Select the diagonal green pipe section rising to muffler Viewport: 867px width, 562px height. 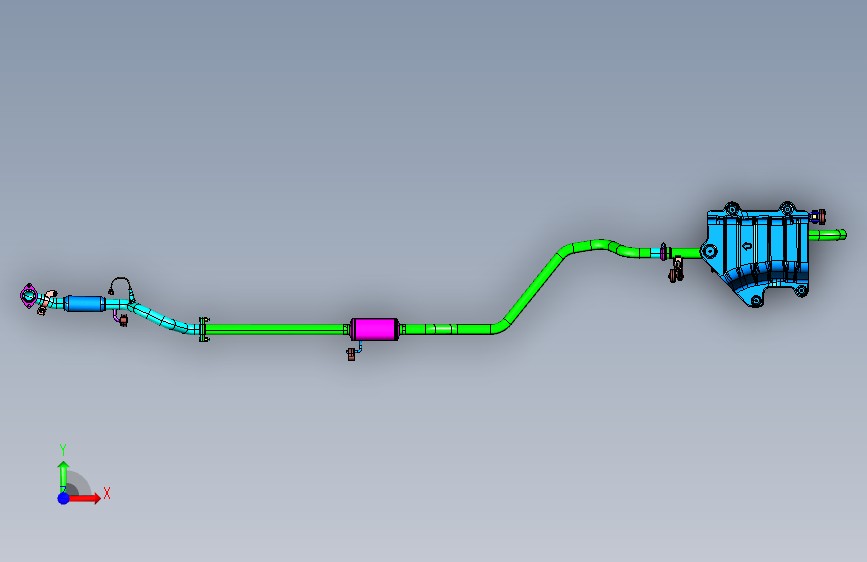[x=534, y=288]
